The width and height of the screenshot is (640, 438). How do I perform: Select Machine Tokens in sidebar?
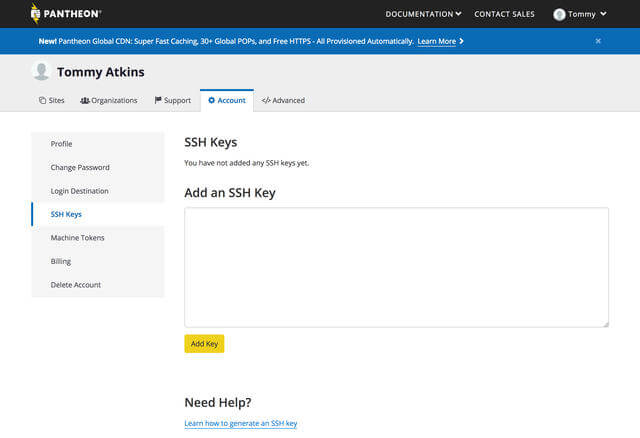(77, 238)
